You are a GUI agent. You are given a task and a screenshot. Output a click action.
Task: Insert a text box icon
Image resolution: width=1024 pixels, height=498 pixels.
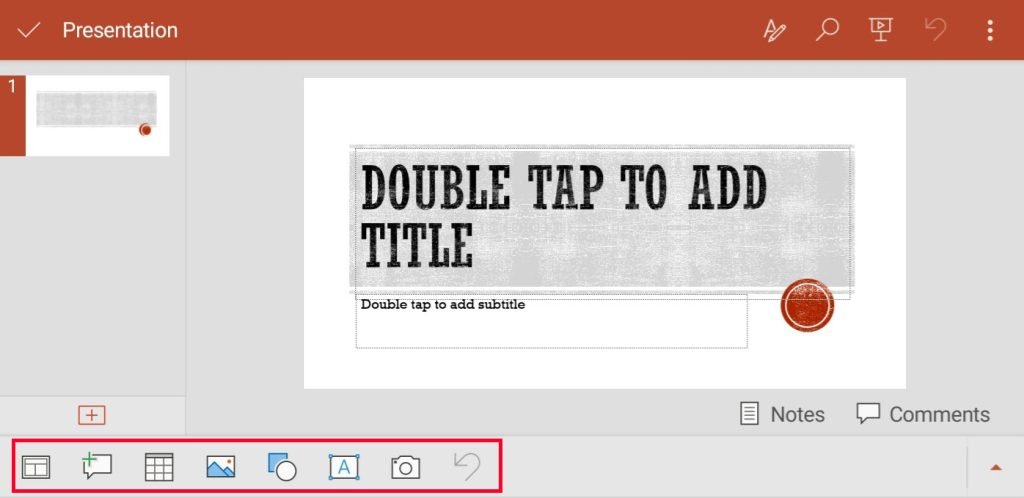[x=344, y=467]
